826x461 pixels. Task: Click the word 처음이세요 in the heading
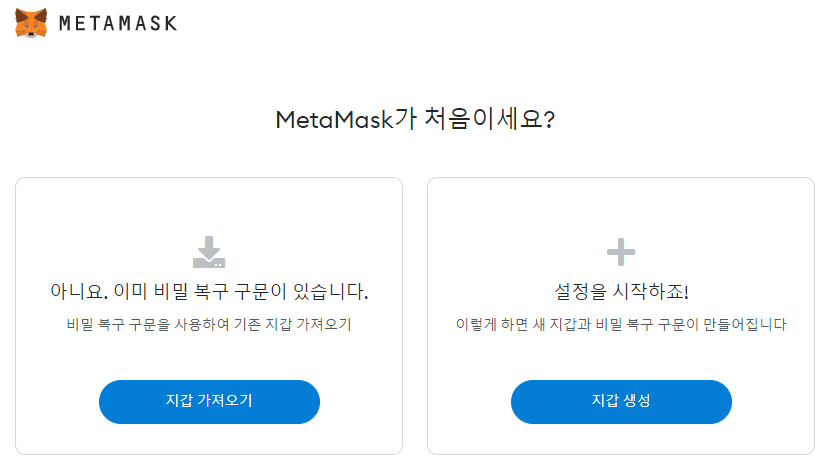(483, 119)
